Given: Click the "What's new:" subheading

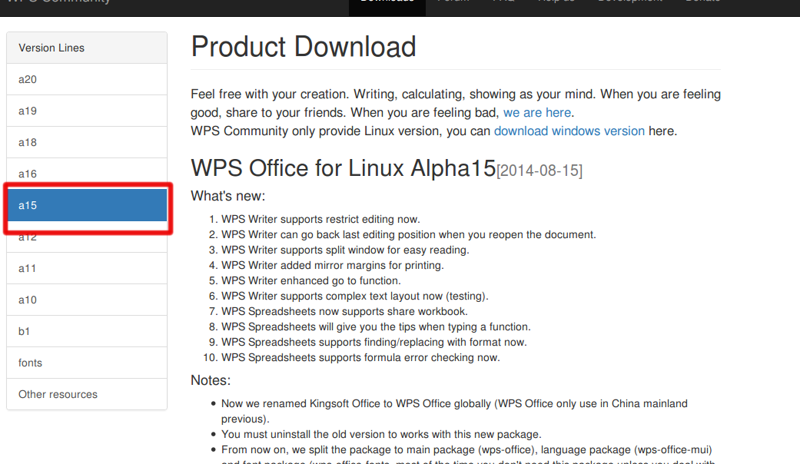Looking at the screenshot, I should click(228, 196).
